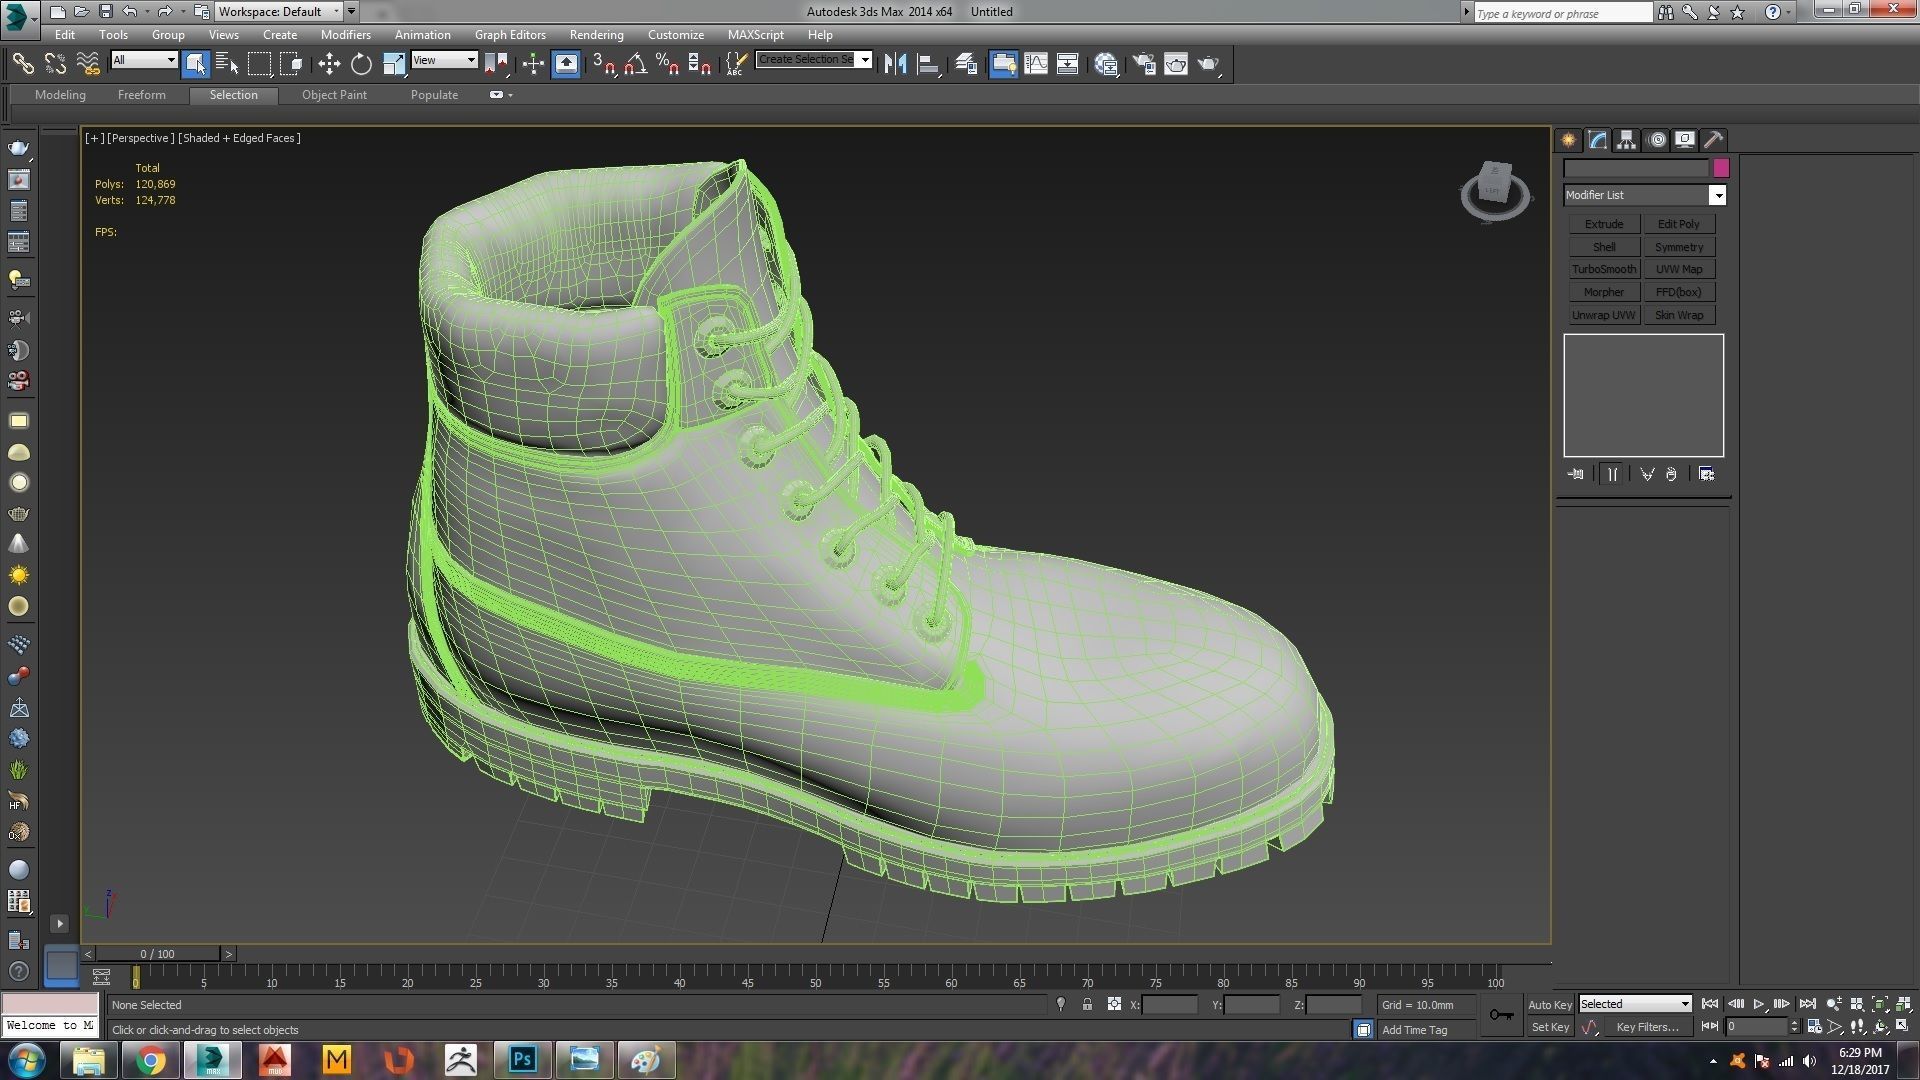Switch to Display command panel tab
The height and width of the screenshot is (1080, 1920).
point(1685,140)
